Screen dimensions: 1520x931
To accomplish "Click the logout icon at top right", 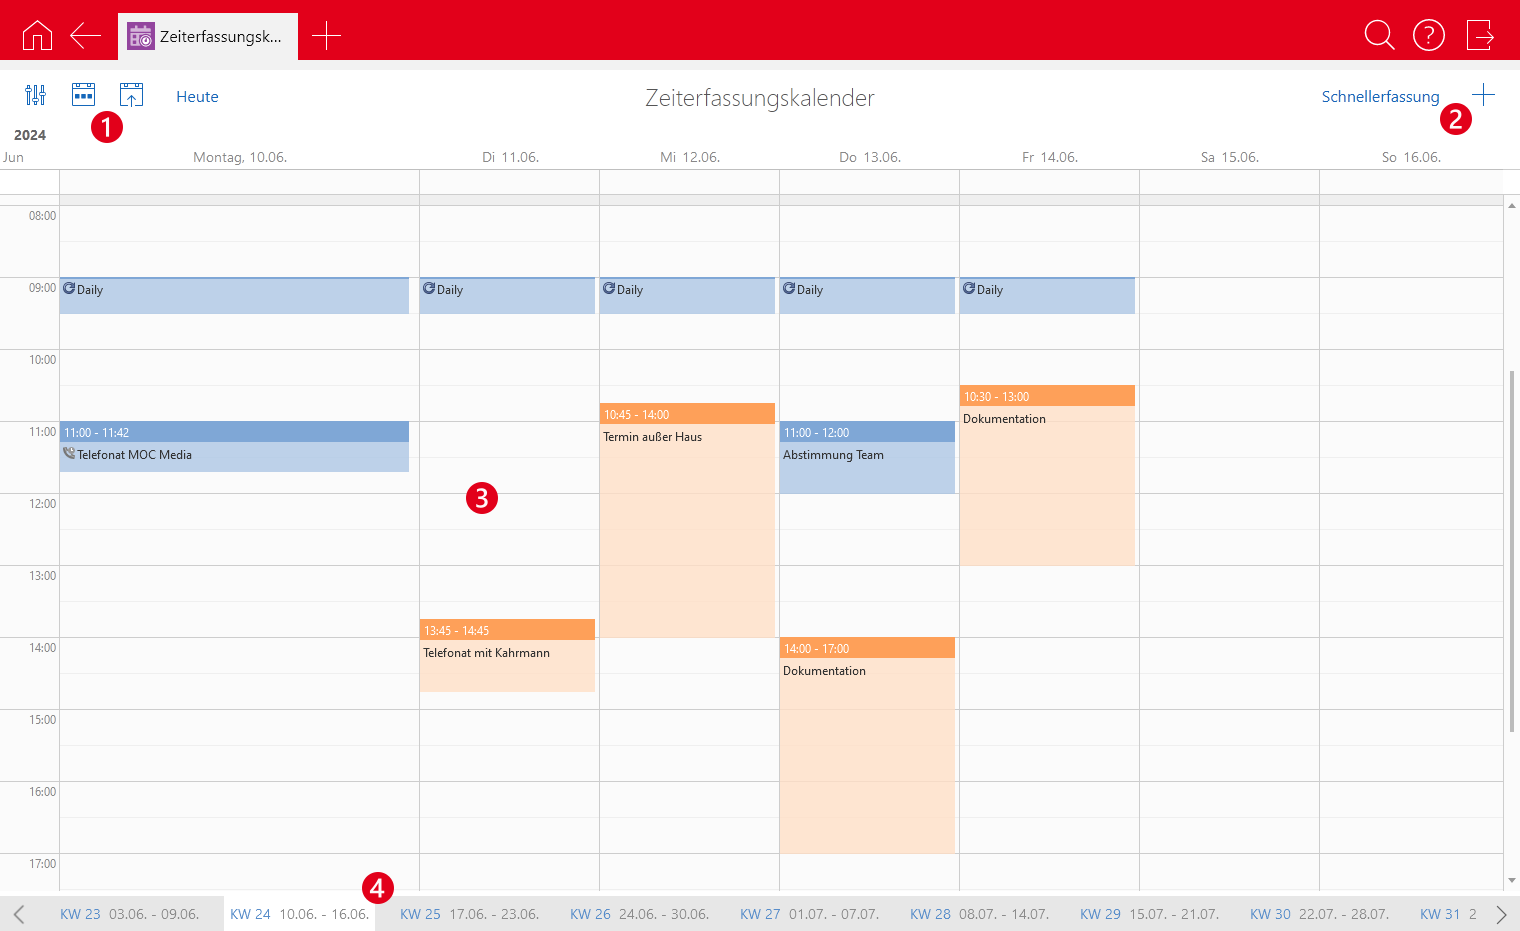I will coord(1479,36).
